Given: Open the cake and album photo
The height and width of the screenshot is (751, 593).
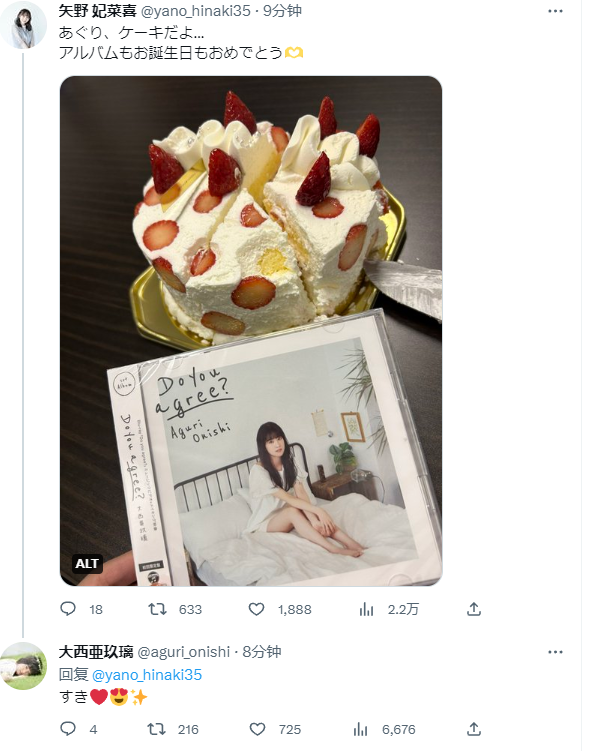Looking at the screenshot, I should click(251, 330).
